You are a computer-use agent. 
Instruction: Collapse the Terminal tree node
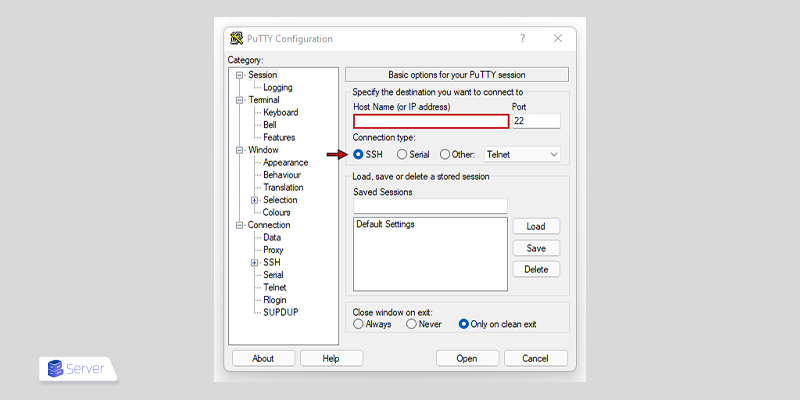coord(239,100)
